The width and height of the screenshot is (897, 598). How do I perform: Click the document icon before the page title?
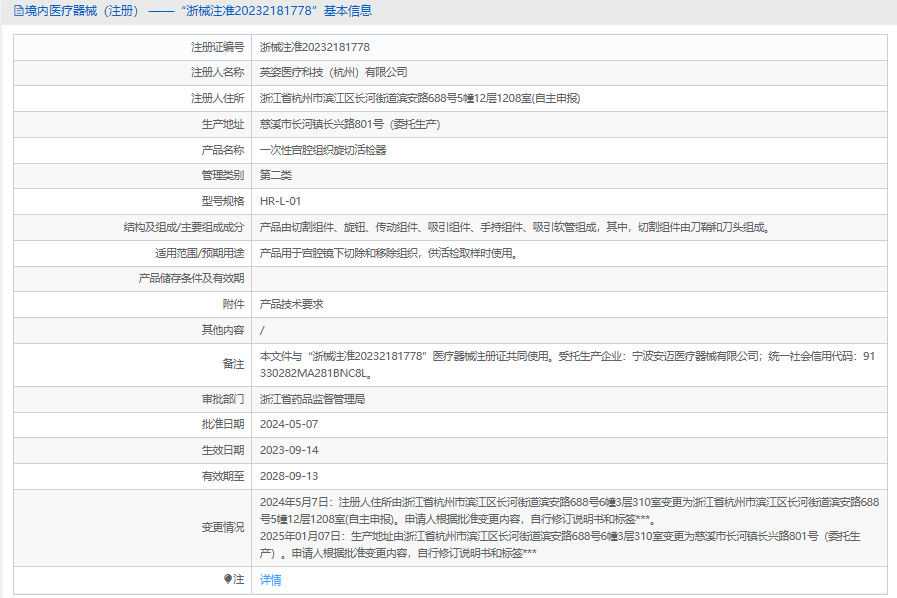click(x=18, y=11)
